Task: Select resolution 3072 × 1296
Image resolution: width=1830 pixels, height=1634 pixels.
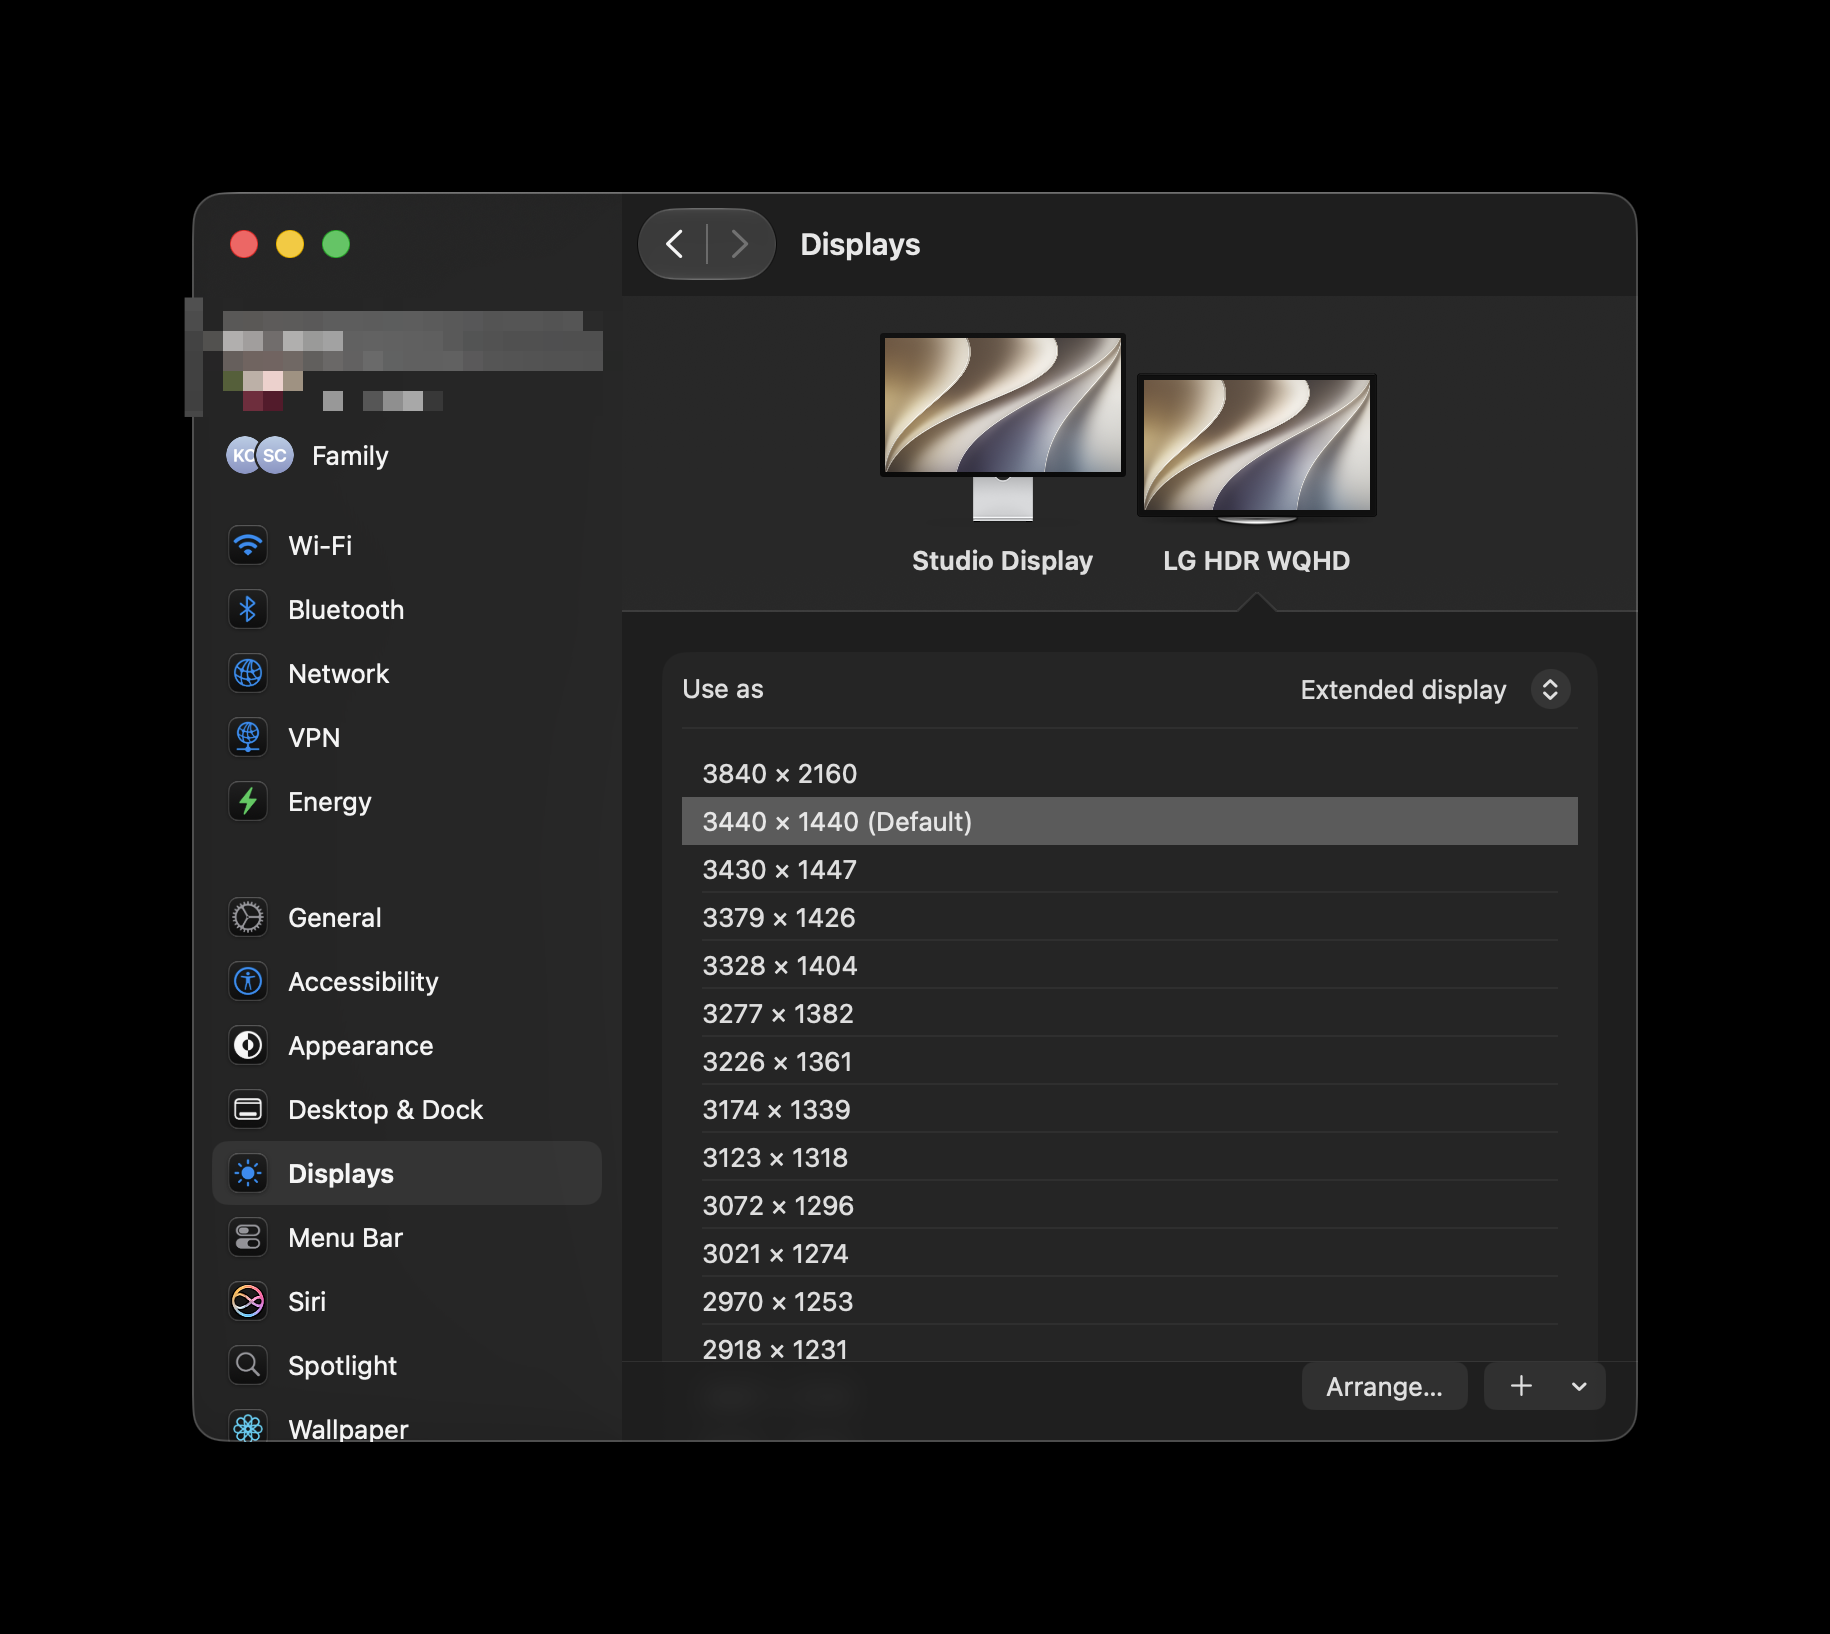Action: click(x=1130, y=1206)
